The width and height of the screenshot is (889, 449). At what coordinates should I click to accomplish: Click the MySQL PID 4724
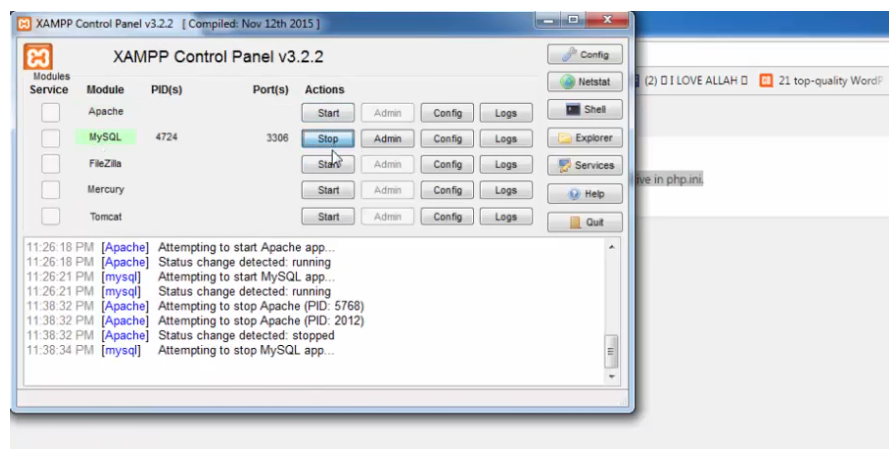[167, 137]
